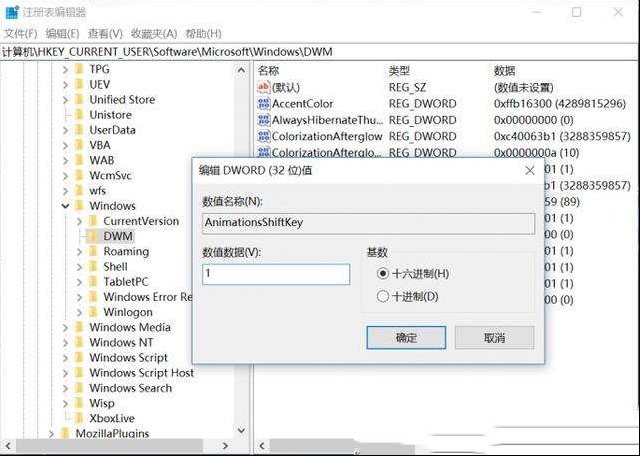Expand the Windows Media tree node
The height and width of the screenshot is (456, 640).
tap(65, 328)
